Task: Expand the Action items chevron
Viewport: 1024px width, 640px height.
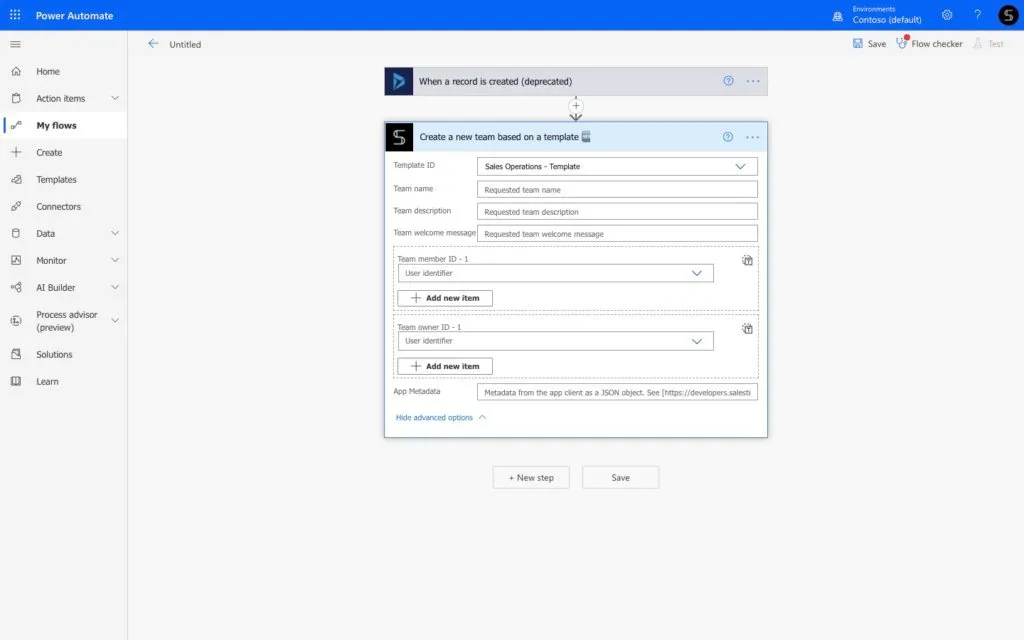Action: pyautogui.click(x=115, y=98)
